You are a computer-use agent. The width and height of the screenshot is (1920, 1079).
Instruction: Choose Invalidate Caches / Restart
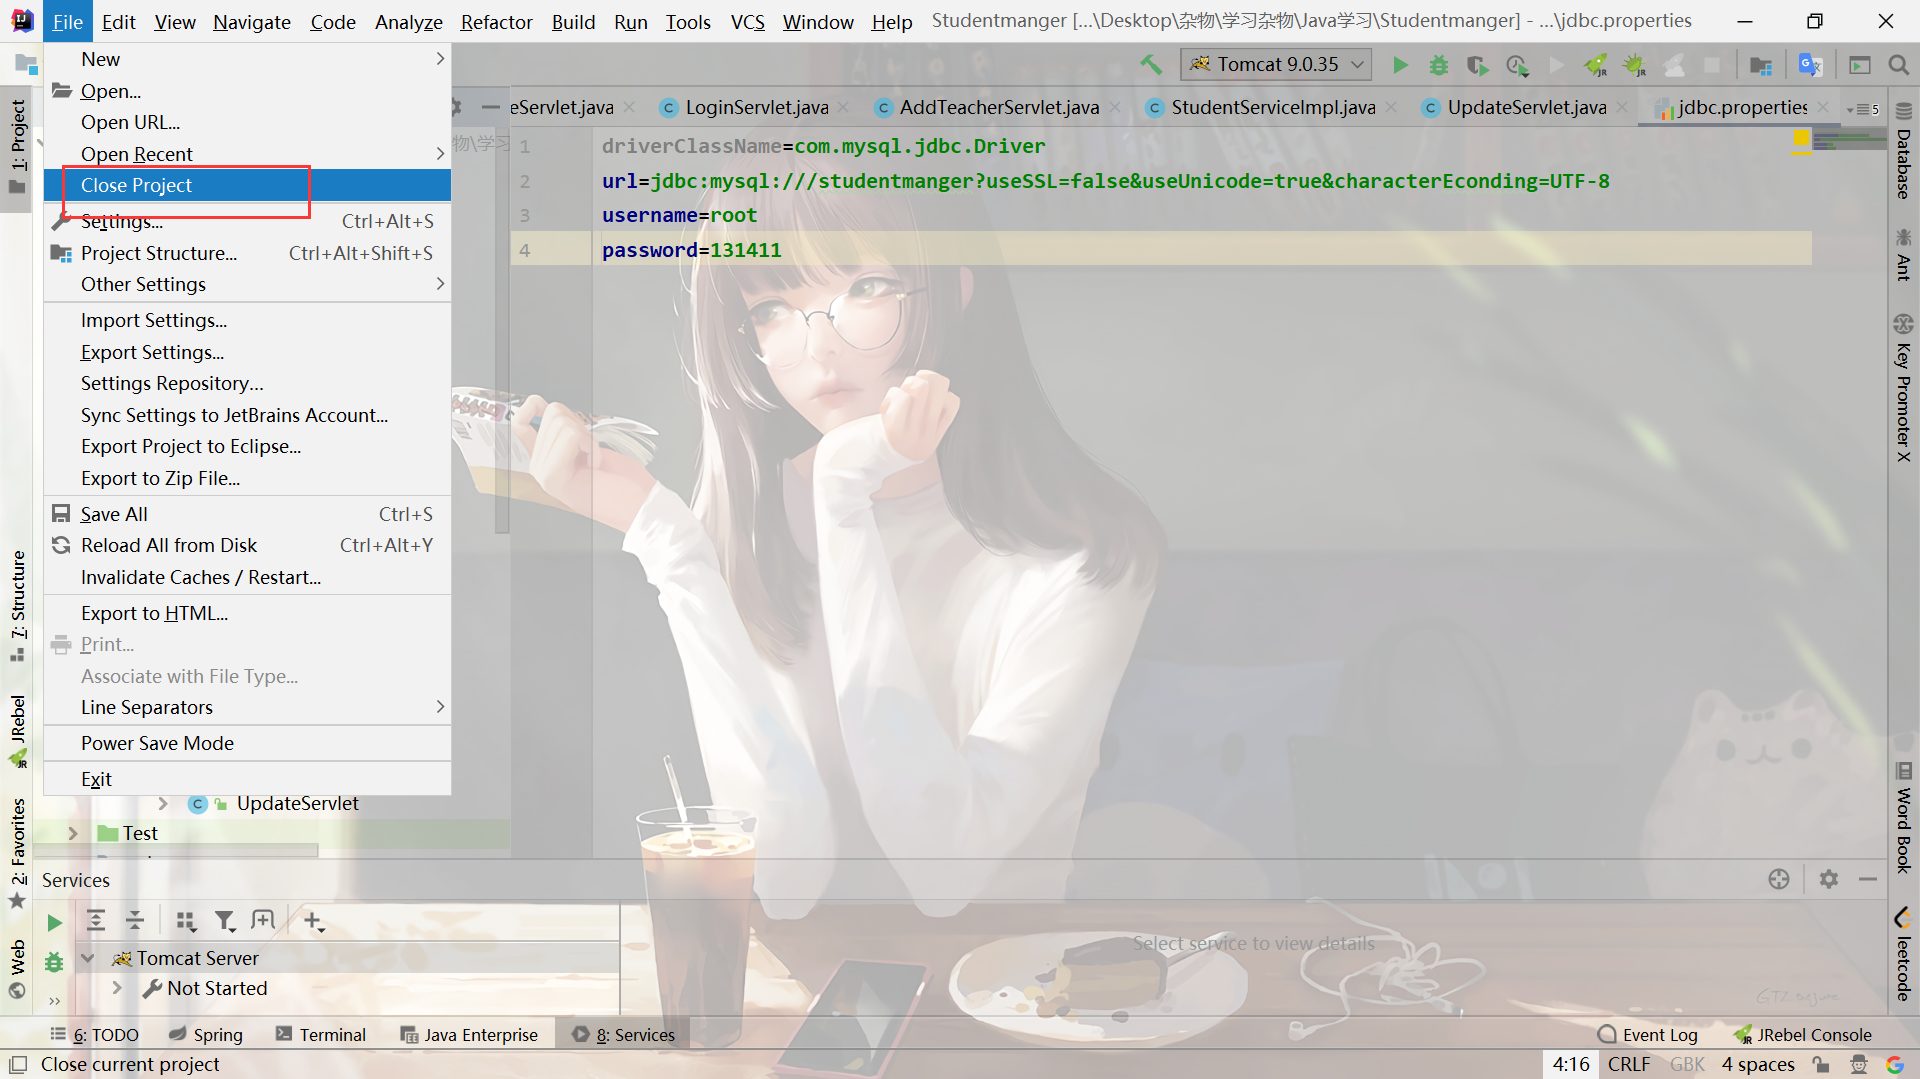247,577
